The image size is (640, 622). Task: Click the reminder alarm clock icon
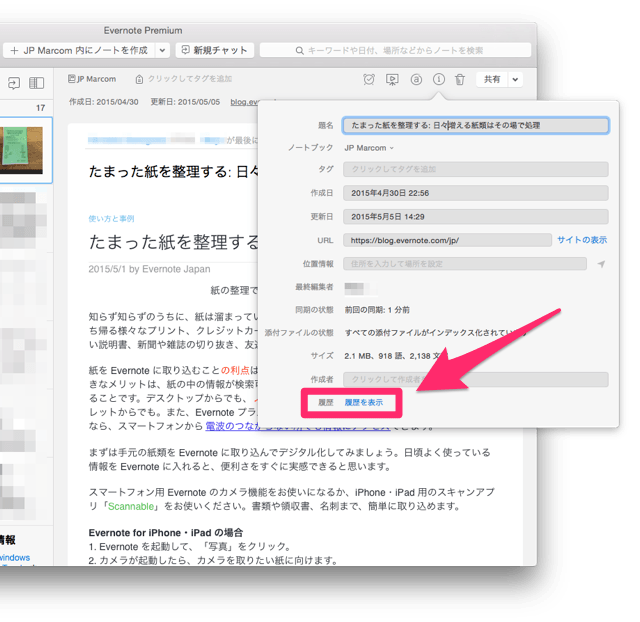click(369, 79)
